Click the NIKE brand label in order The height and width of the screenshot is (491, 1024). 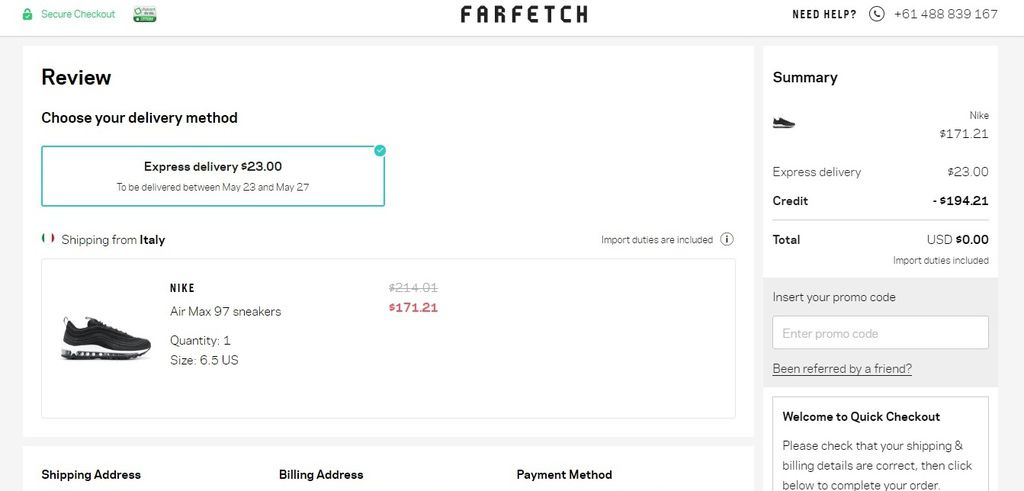pyautogui.click(x=182, y=288)
